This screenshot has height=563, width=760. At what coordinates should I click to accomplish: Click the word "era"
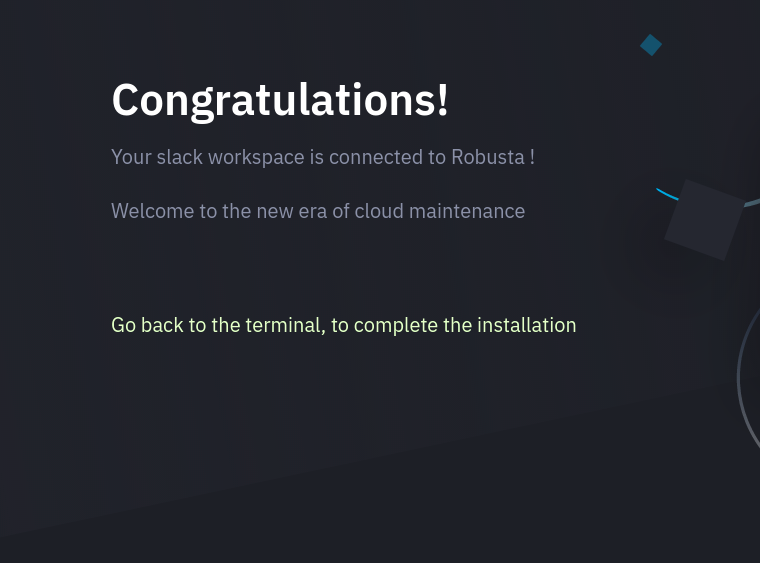[315, 211]
